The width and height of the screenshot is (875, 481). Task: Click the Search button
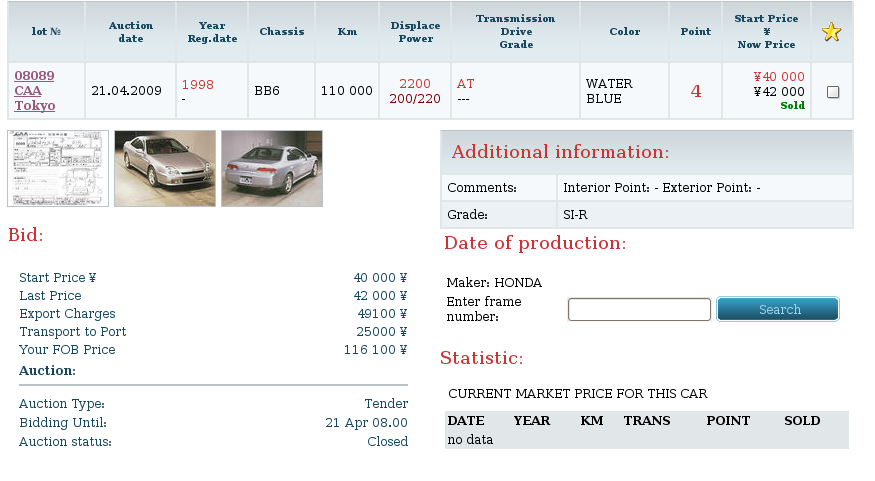click(778, 309)
